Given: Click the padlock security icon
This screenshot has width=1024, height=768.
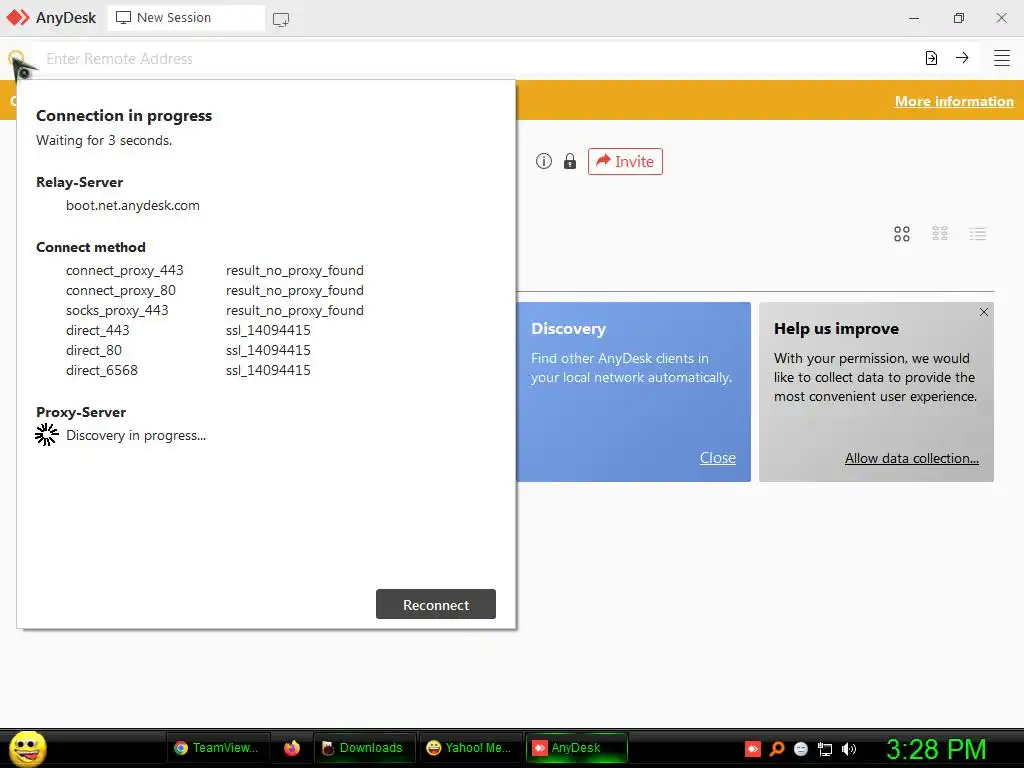Looking at the screenshot, I should (570, 161).
